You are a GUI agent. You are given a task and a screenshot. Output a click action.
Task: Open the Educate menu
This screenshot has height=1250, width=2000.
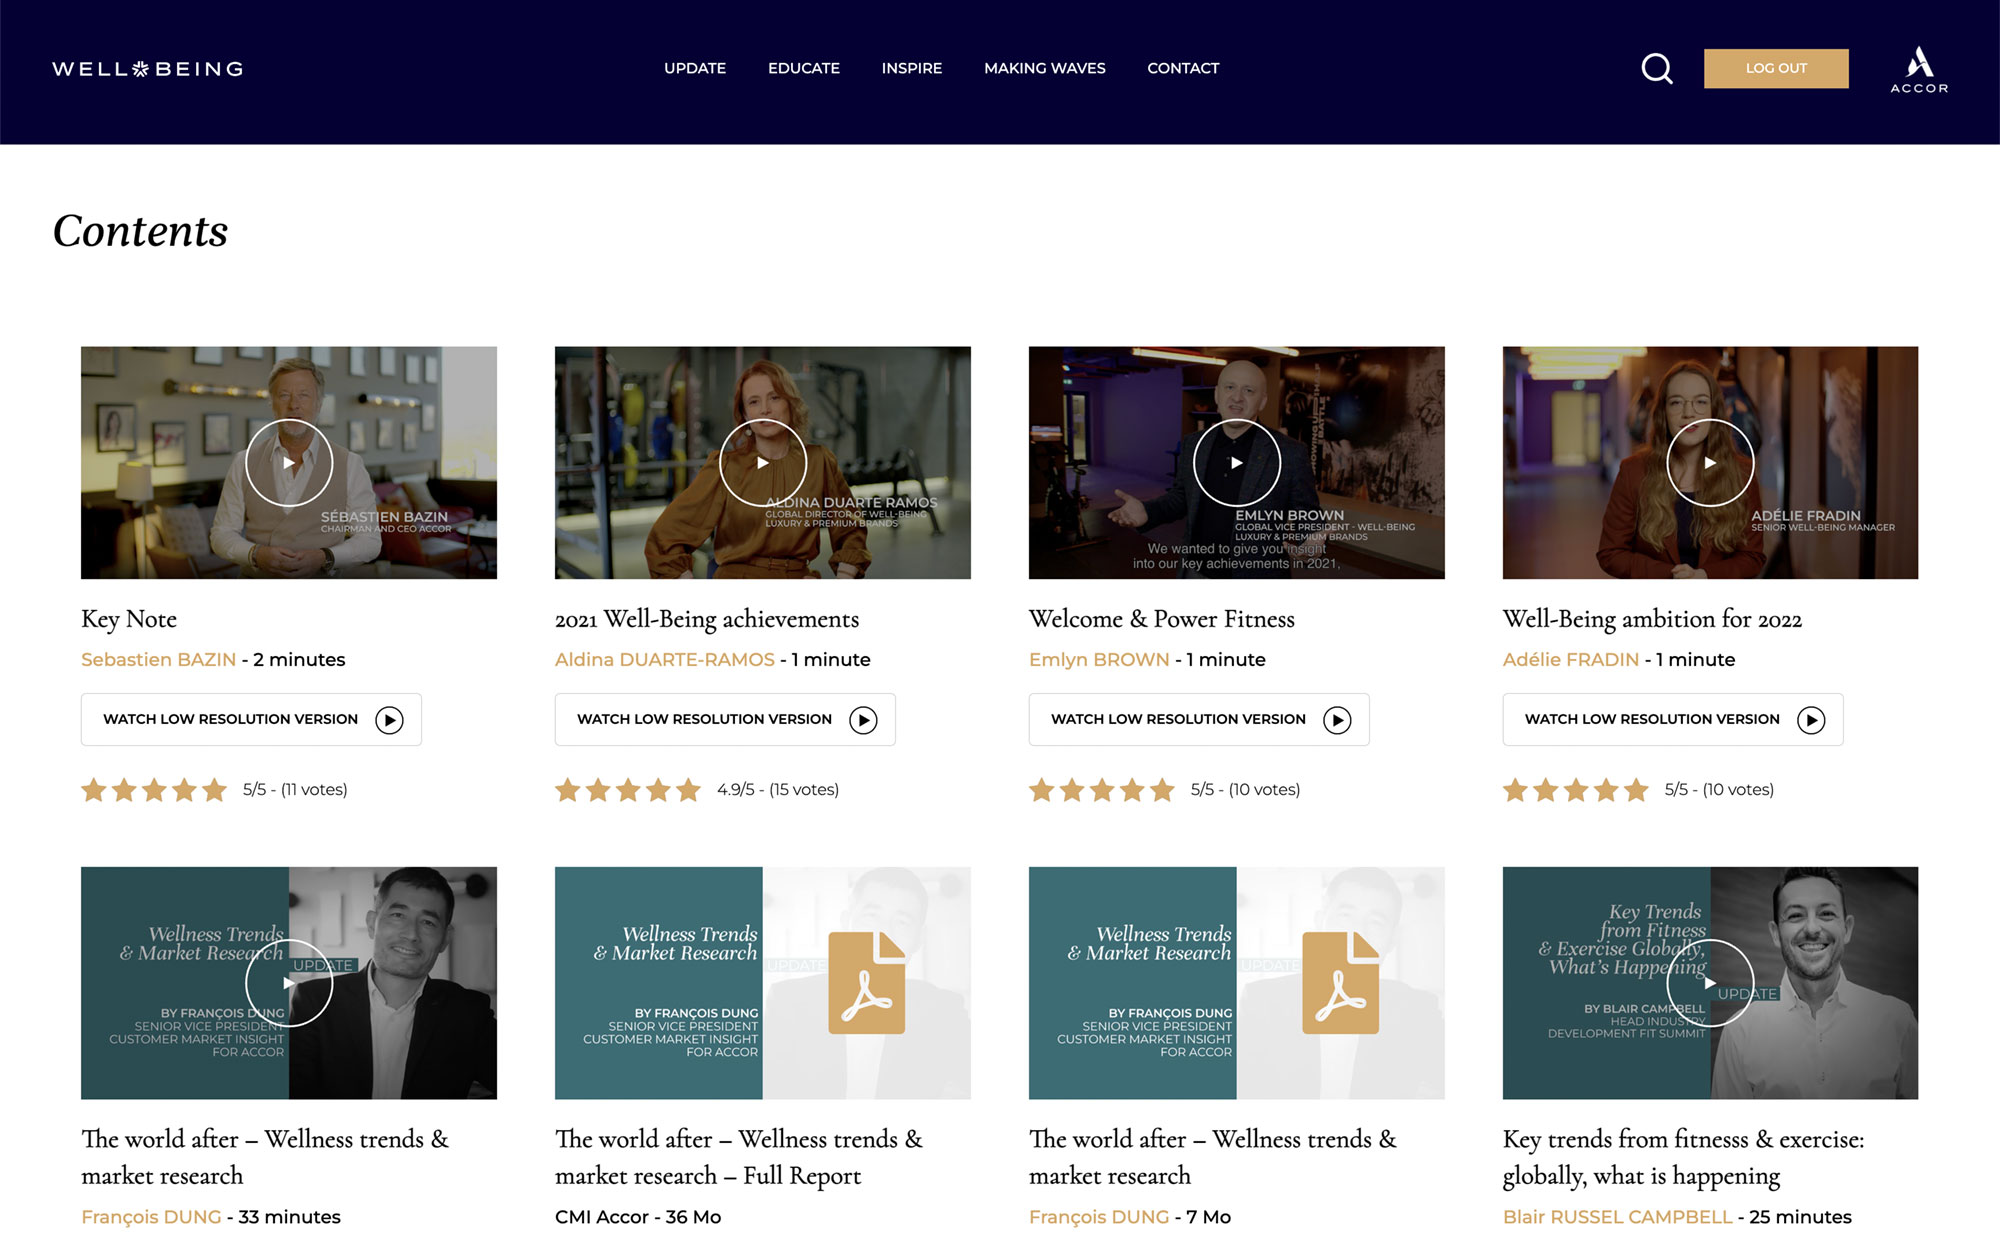coord(804,68)
